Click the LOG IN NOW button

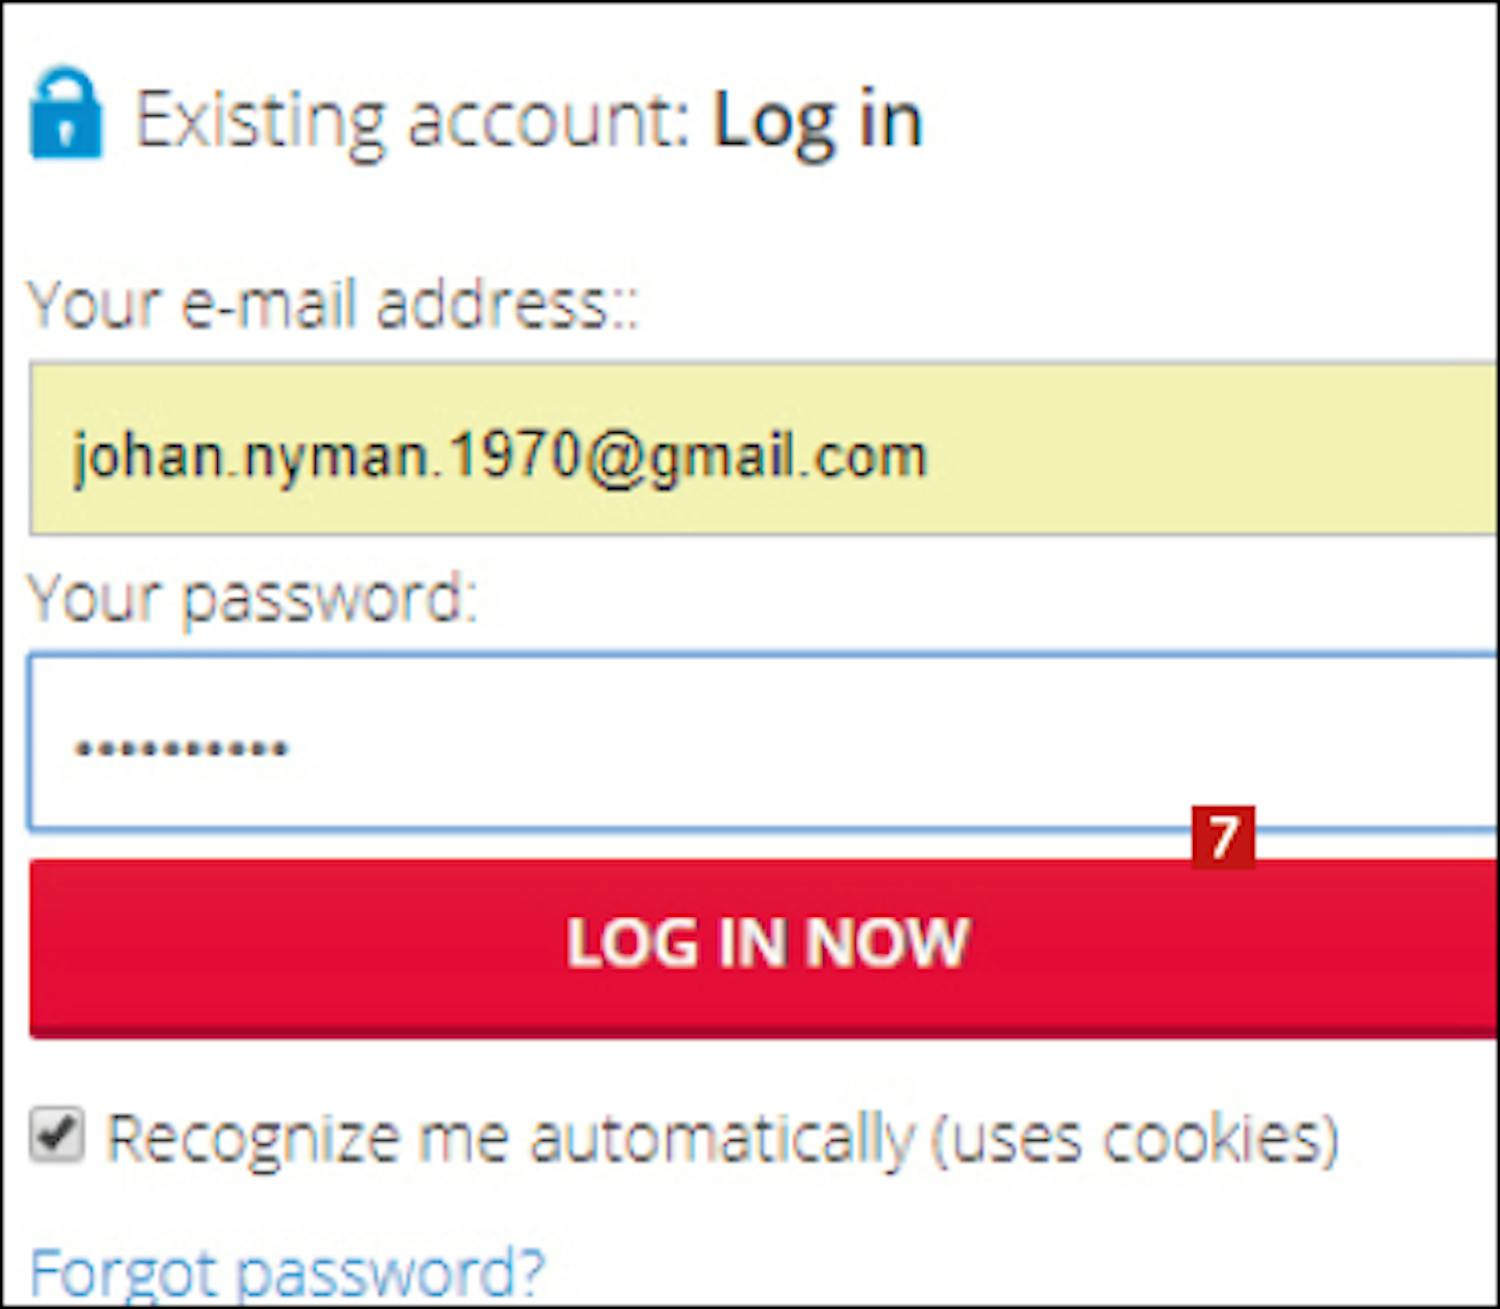[x=765, y=946]
